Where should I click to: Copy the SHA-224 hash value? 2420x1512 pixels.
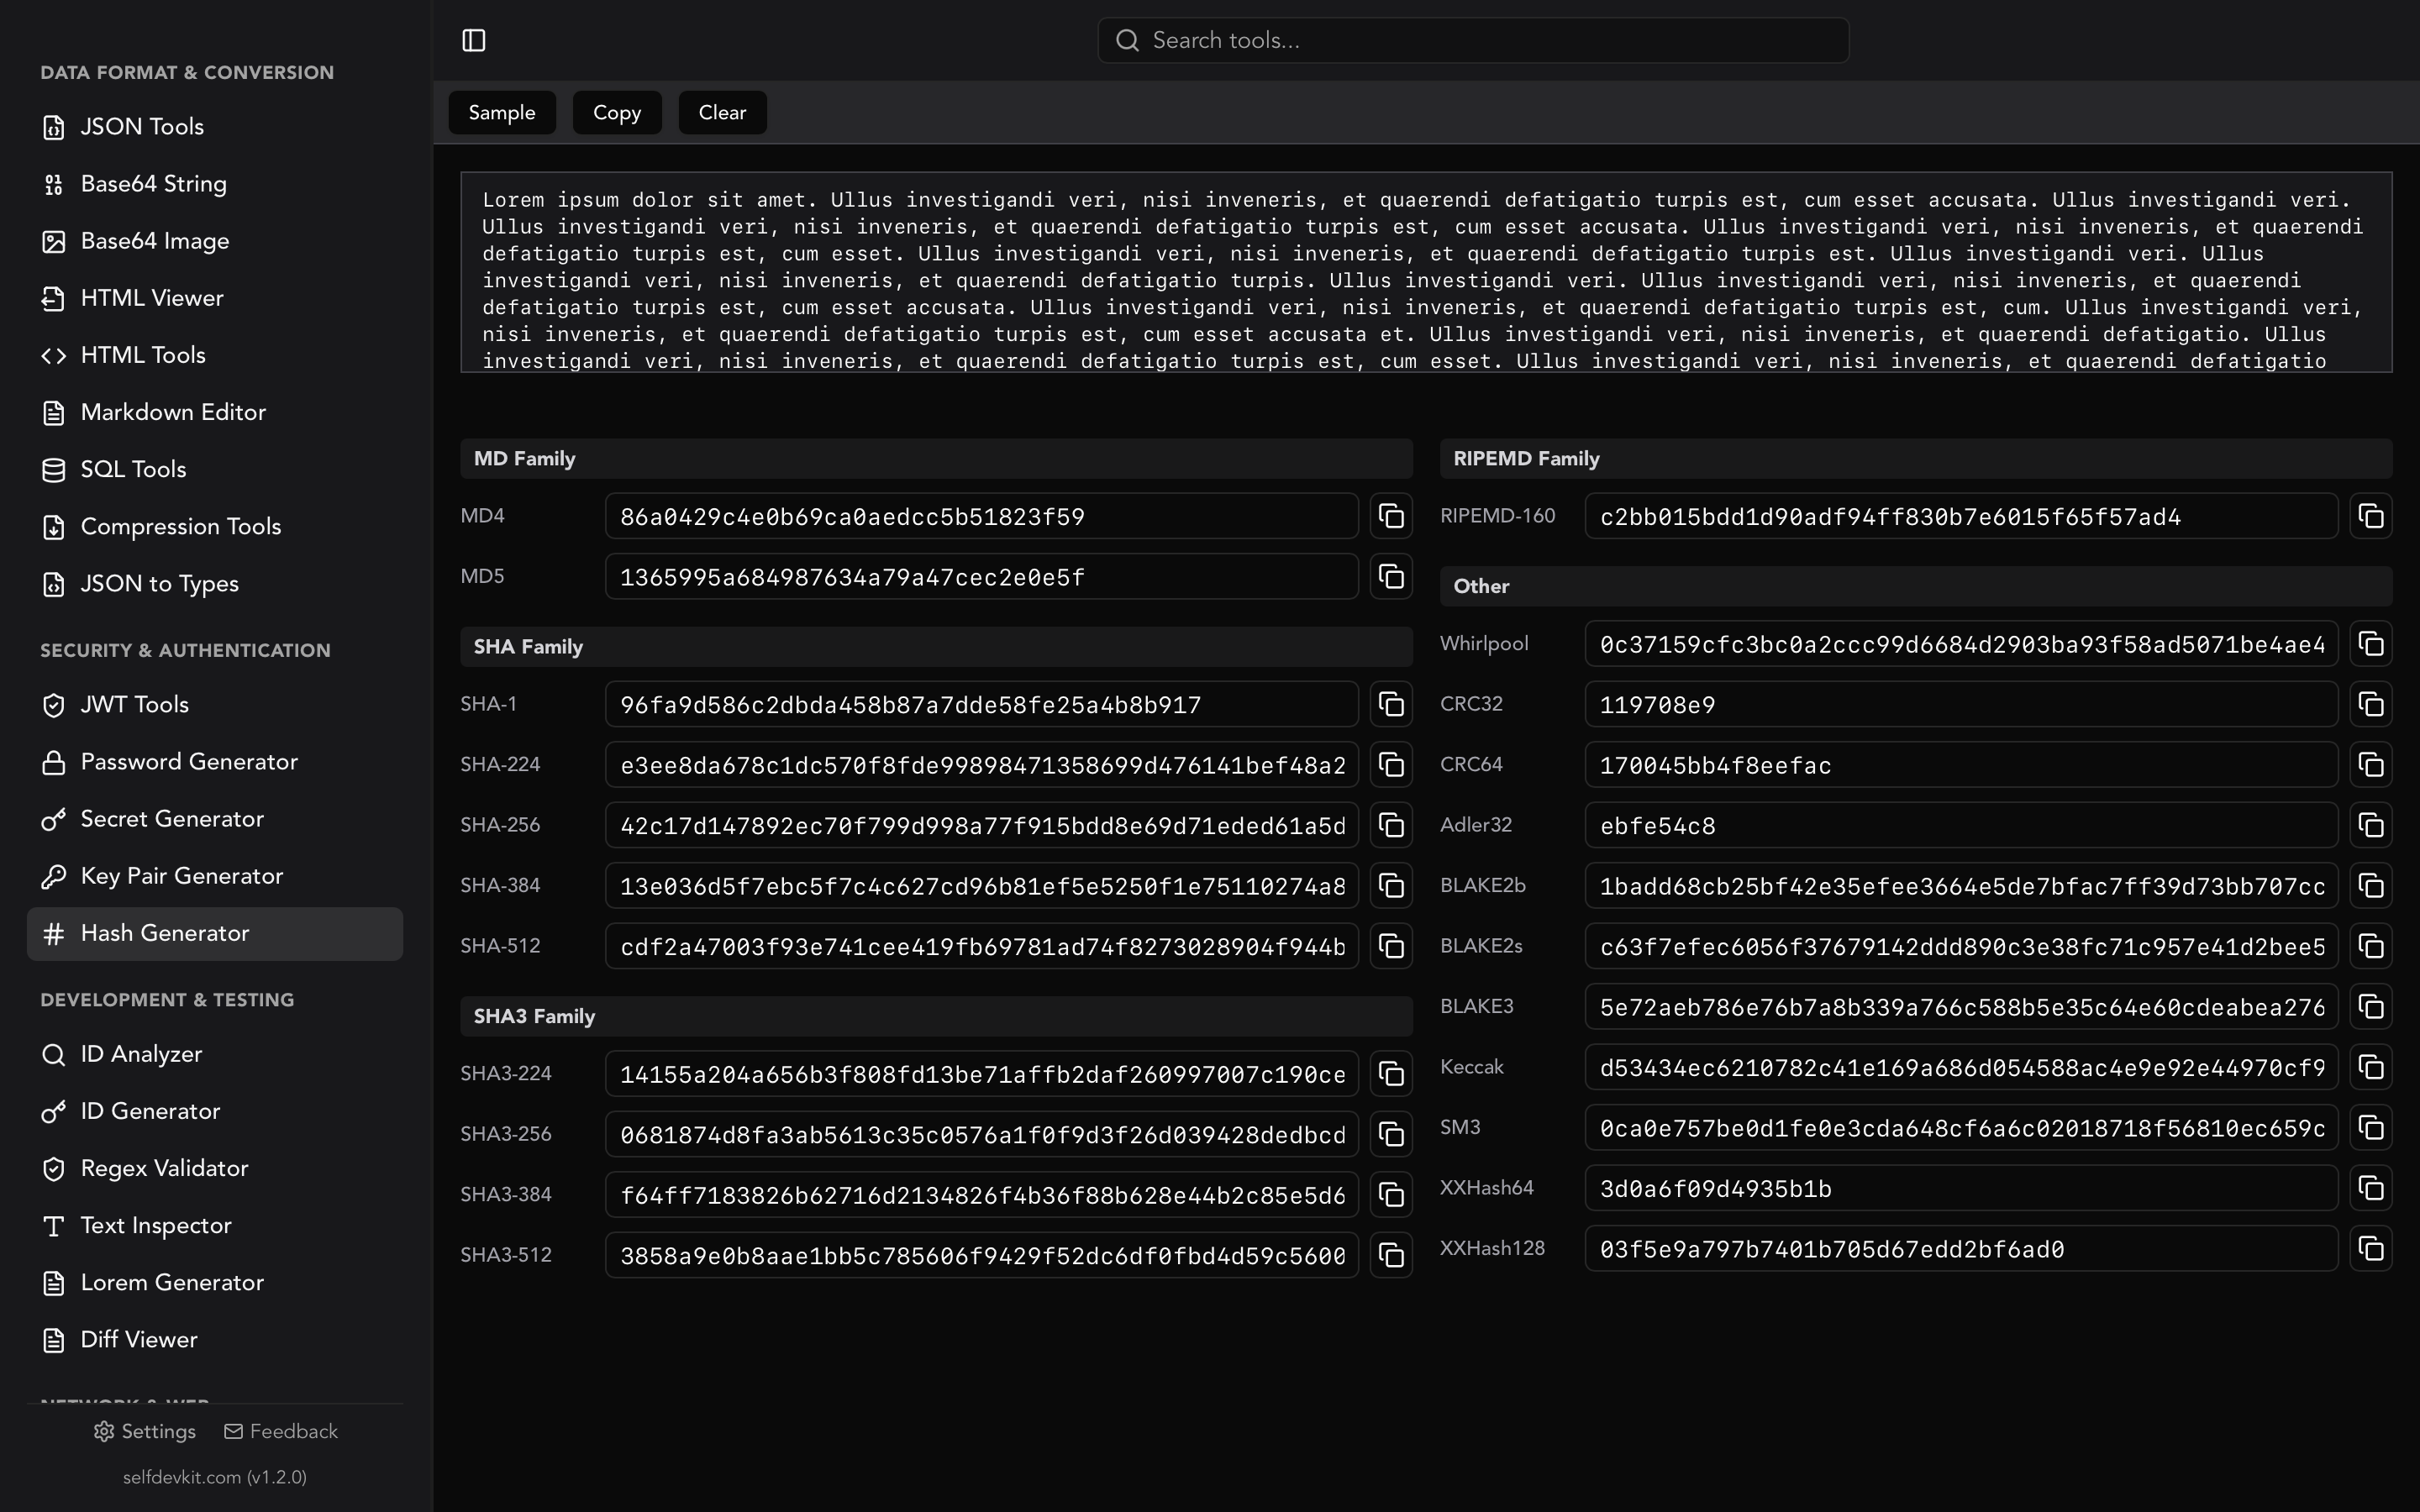click(1391, 765)
